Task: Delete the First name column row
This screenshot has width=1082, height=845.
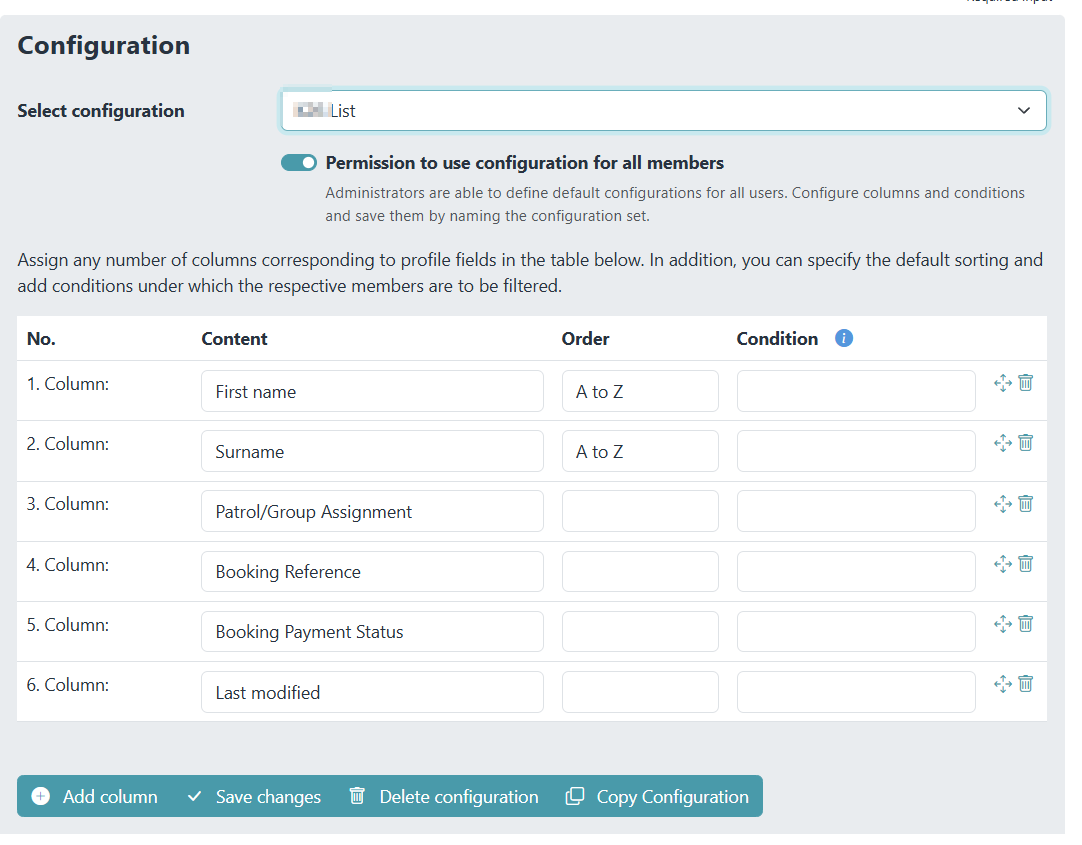Action: (x=1025, y=383)
